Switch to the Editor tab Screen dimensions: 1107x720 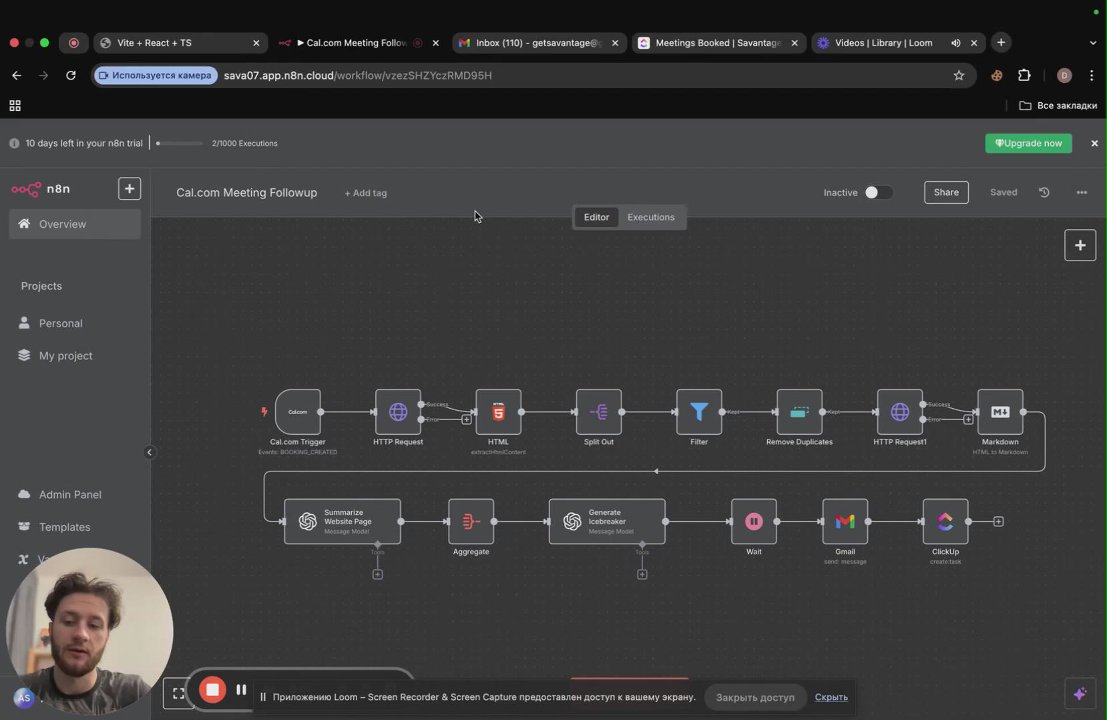[x=597, y=217]
